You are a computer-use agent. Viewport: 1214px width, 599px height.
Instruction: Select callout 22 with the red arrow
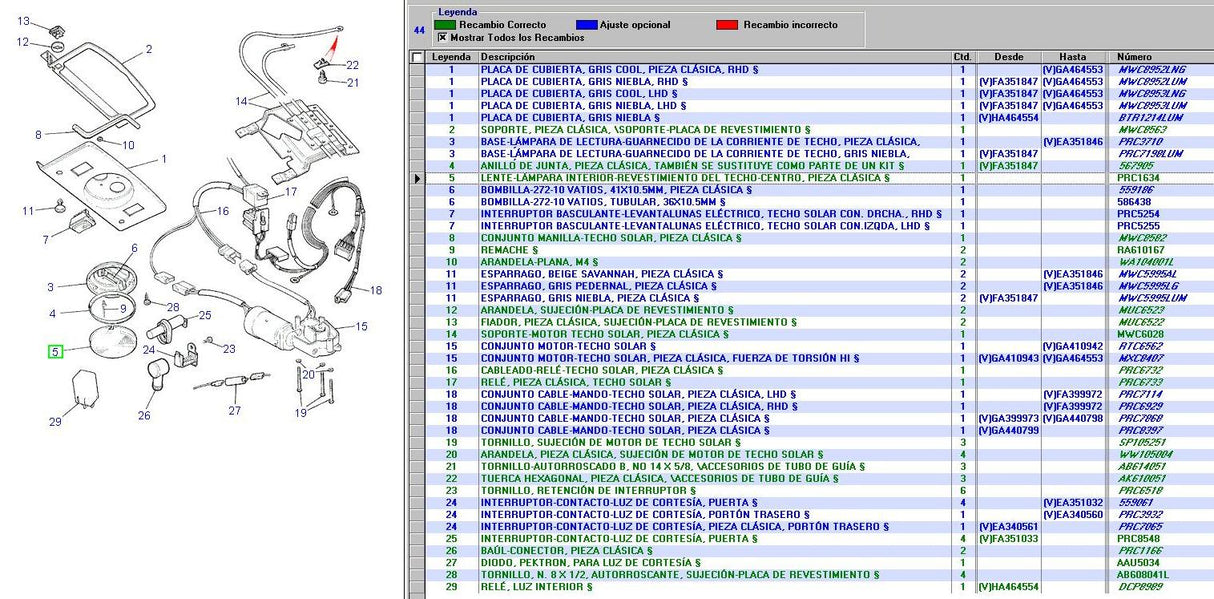click(x=352, y=66)
